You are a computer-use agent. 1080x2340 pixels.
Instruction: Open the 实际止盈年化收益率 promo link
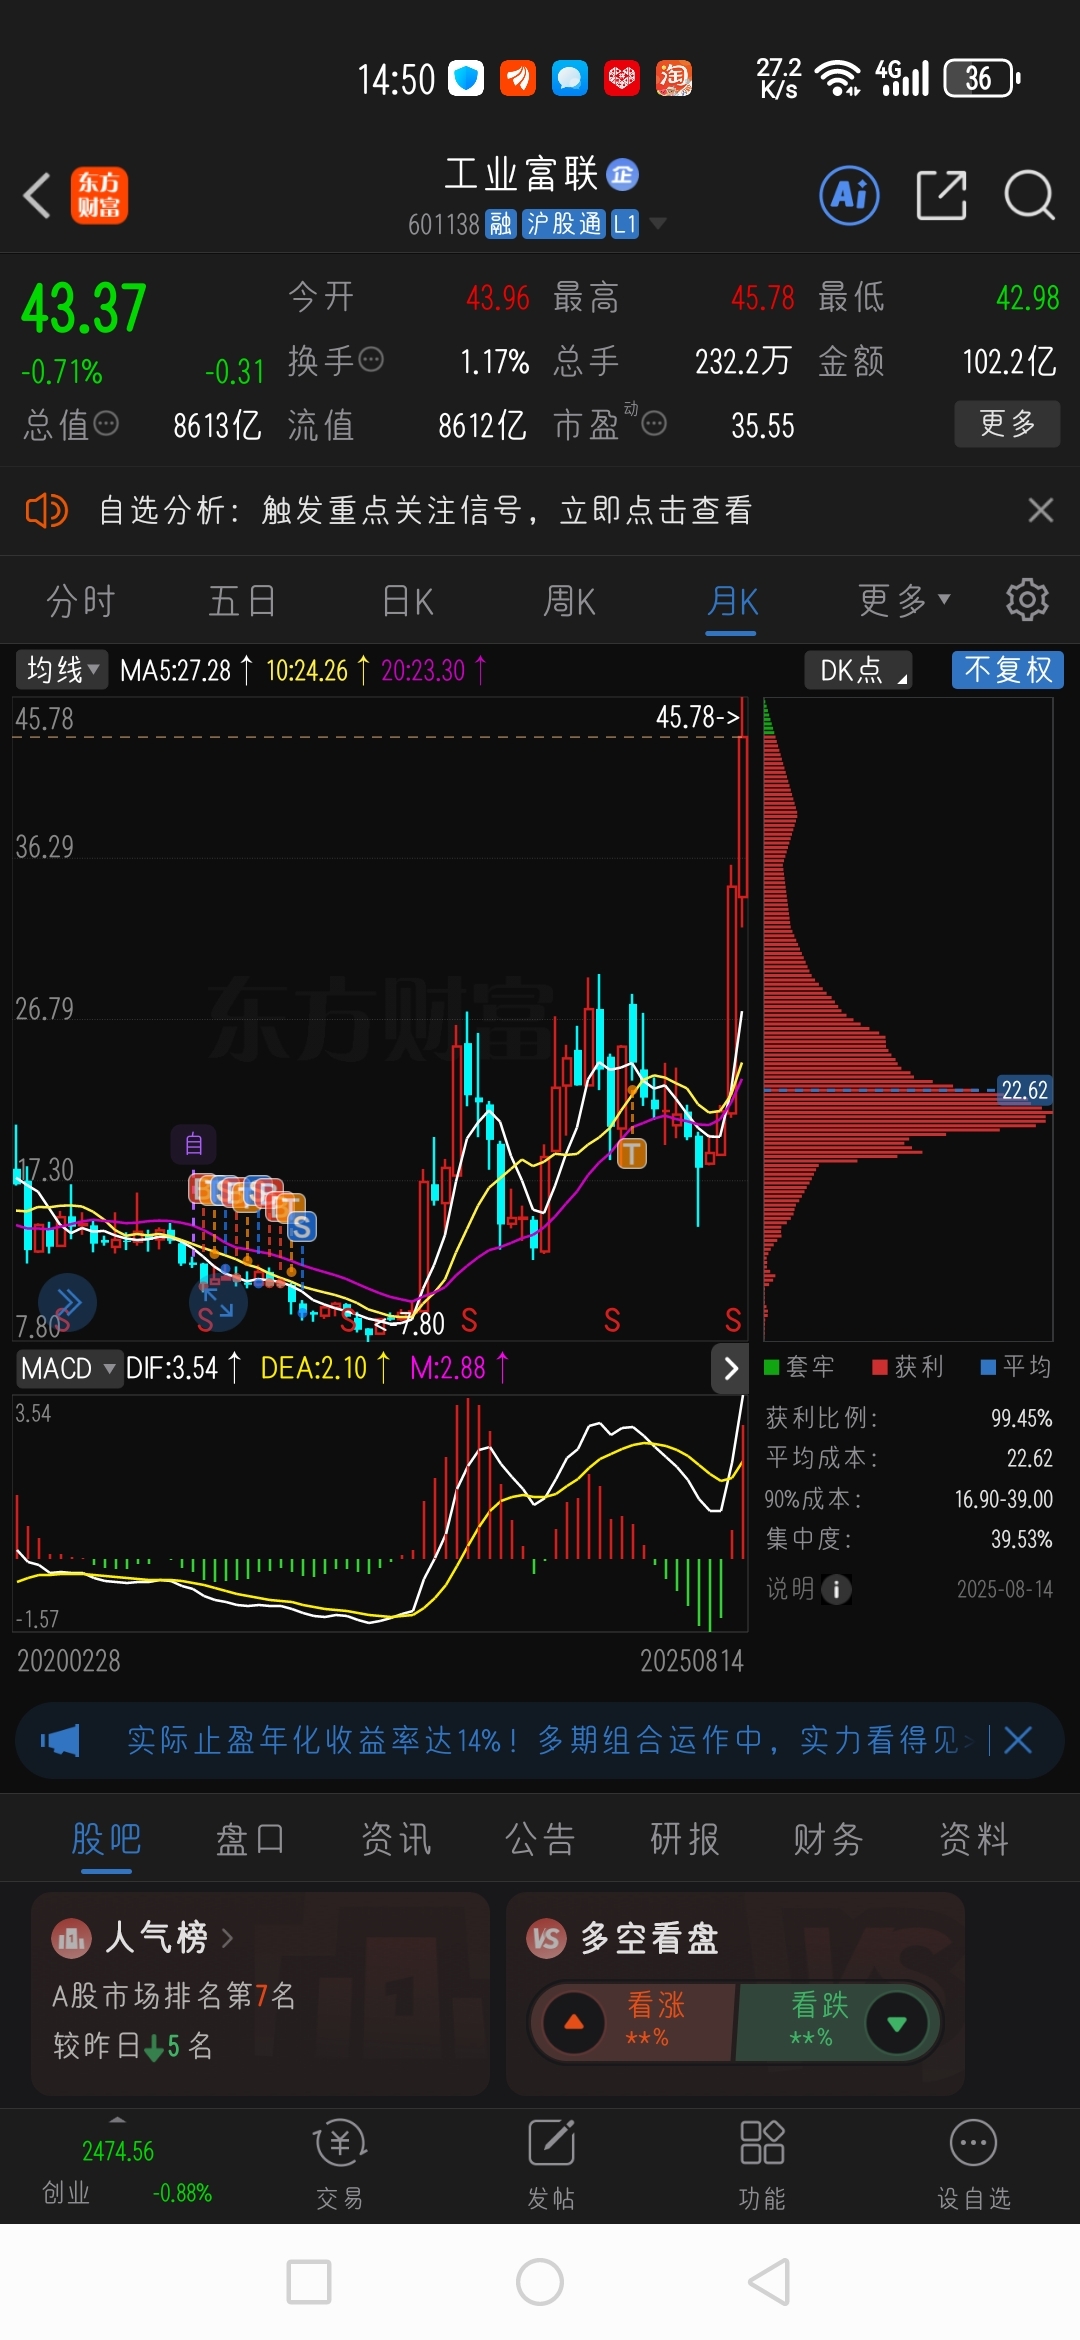tap(543, 1741)
